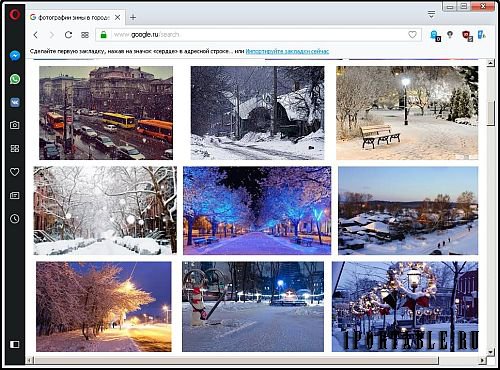Open the blue-lit tree boulevard photo
Screen dimensions: 500x370
[257, 211]
